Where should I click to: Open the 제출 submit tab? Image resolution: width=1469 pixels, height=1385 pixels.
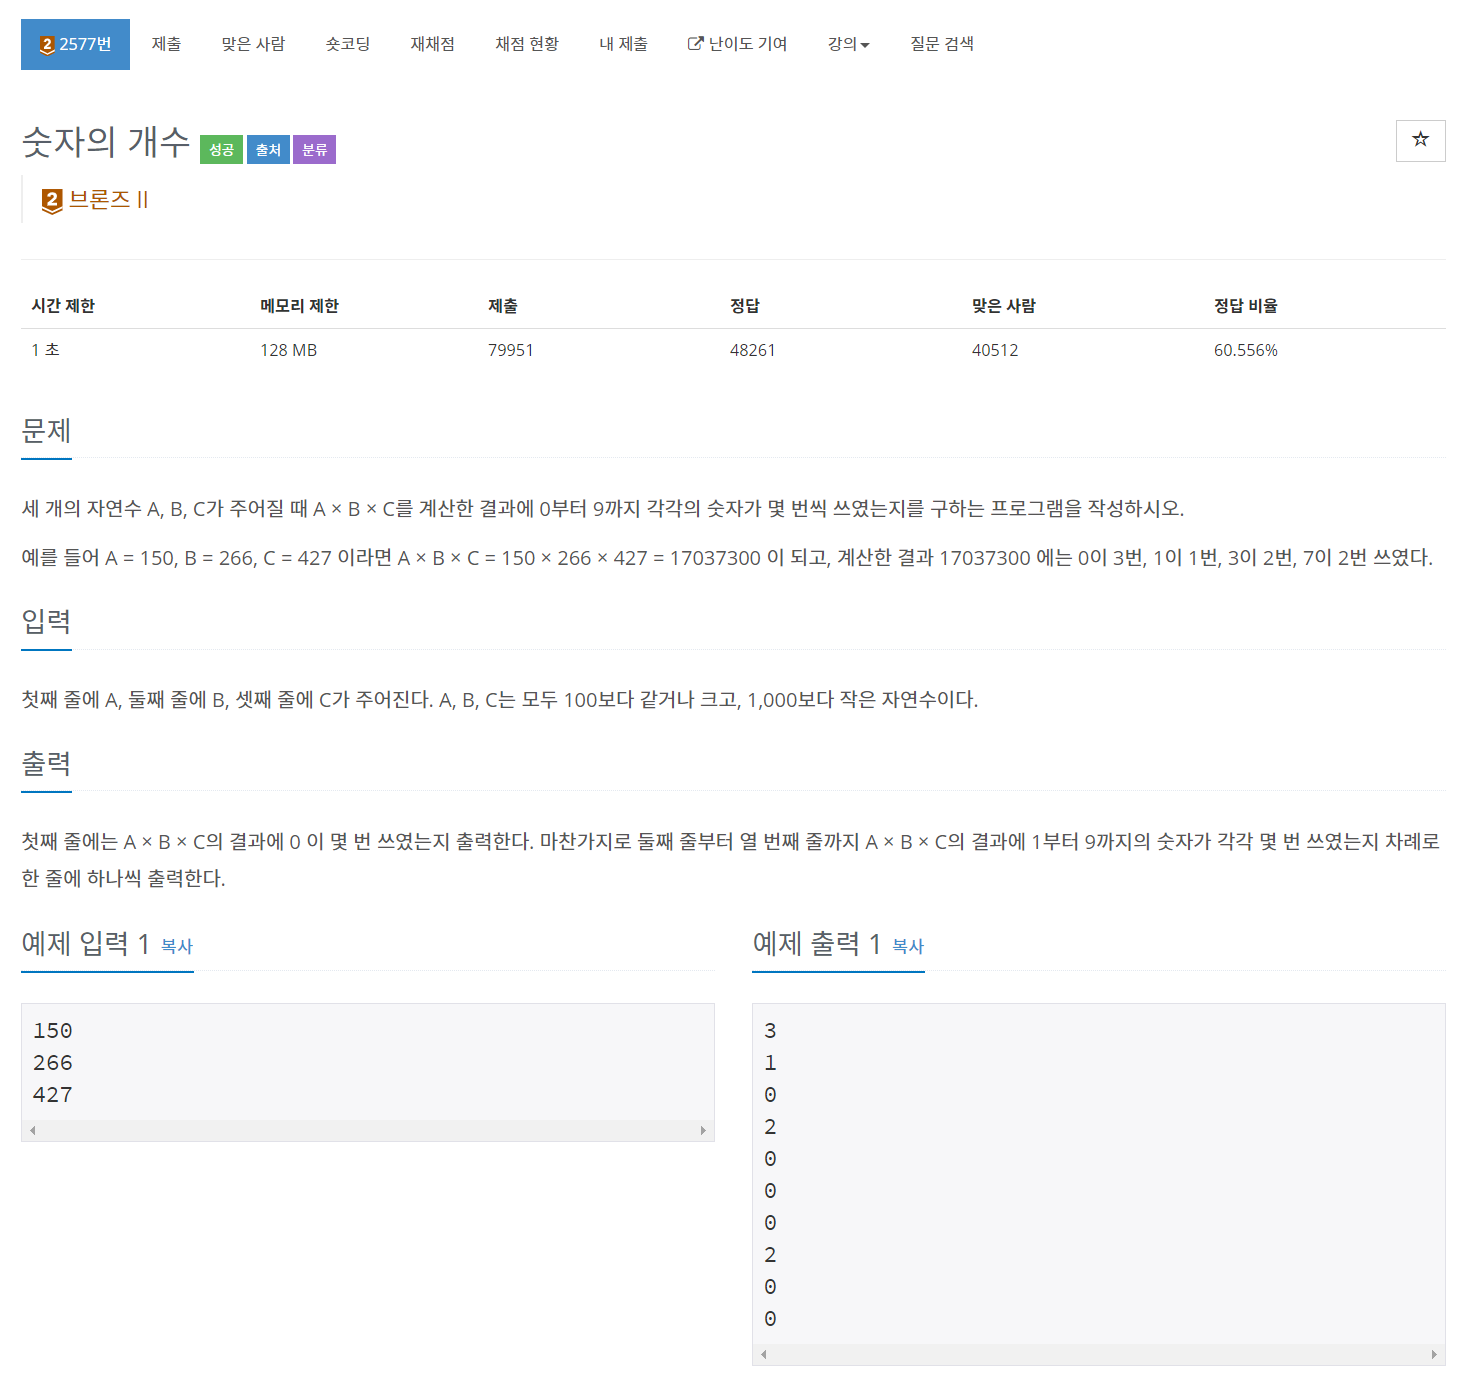(x=166, y=44)
